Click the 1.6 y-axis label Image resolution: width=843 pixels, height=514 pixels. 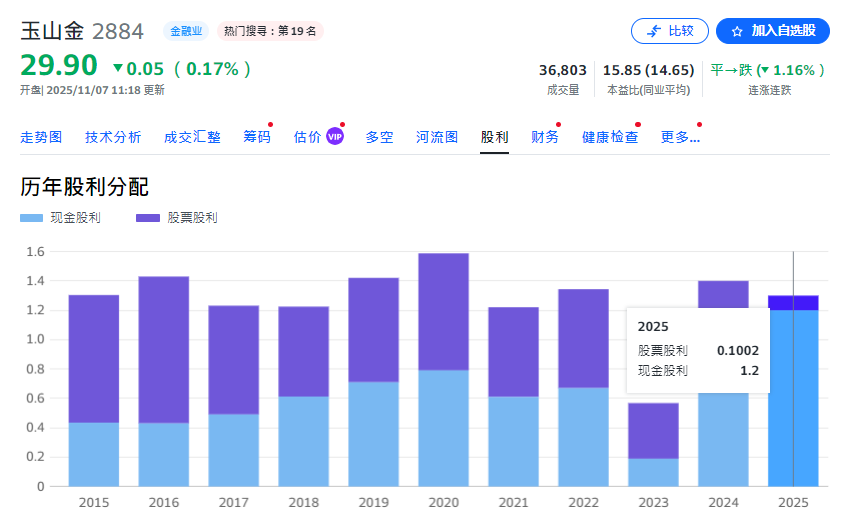(x=35, y=252)
